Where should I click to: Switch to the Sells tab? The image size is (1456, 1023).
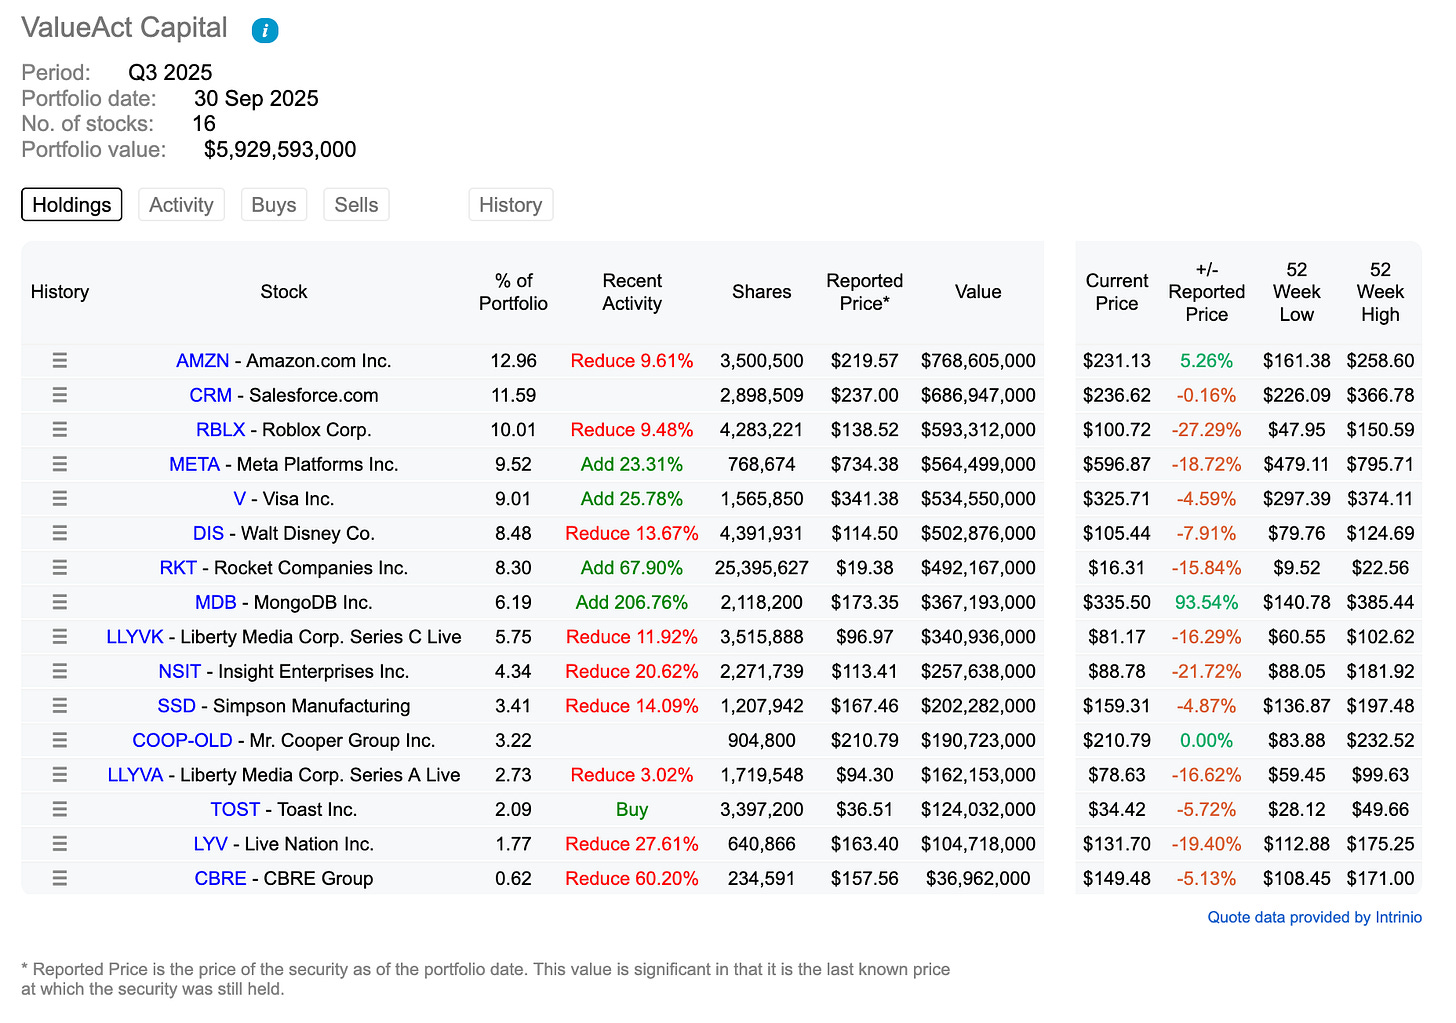click(x=356, y=205)
